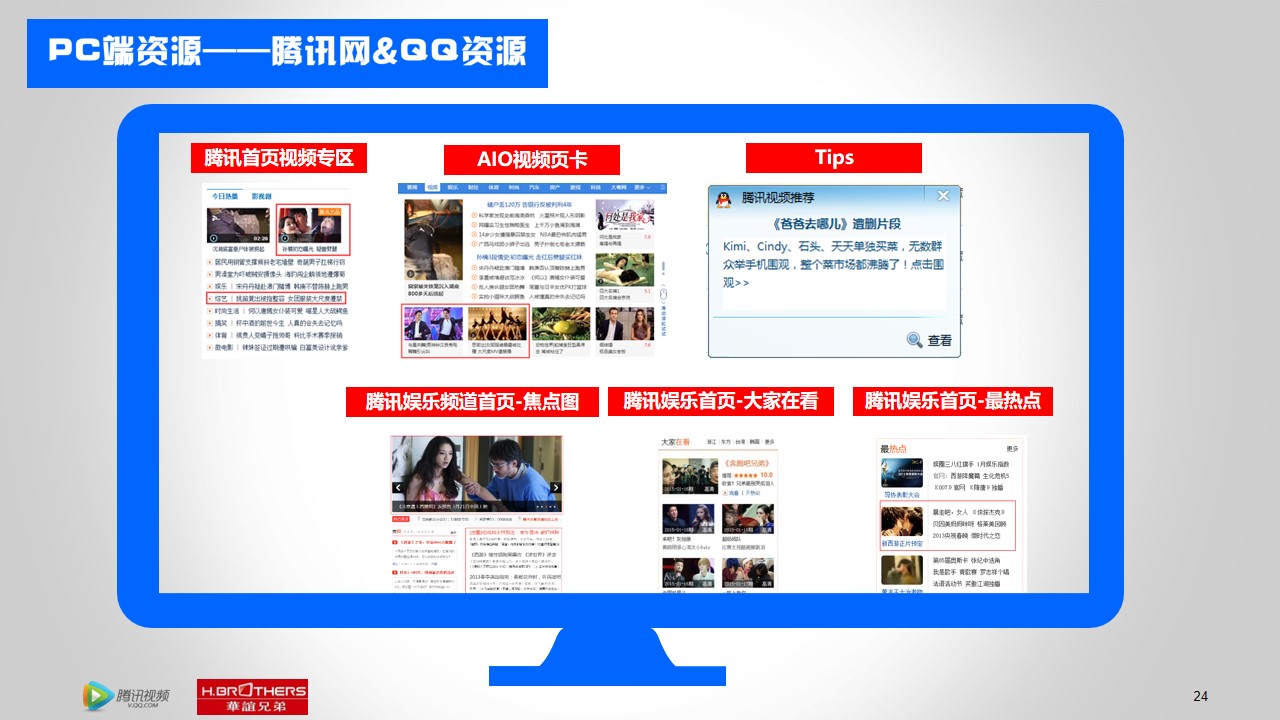Open the red-framed 新西游正片预定 thumbnail

tap(902, 521)
